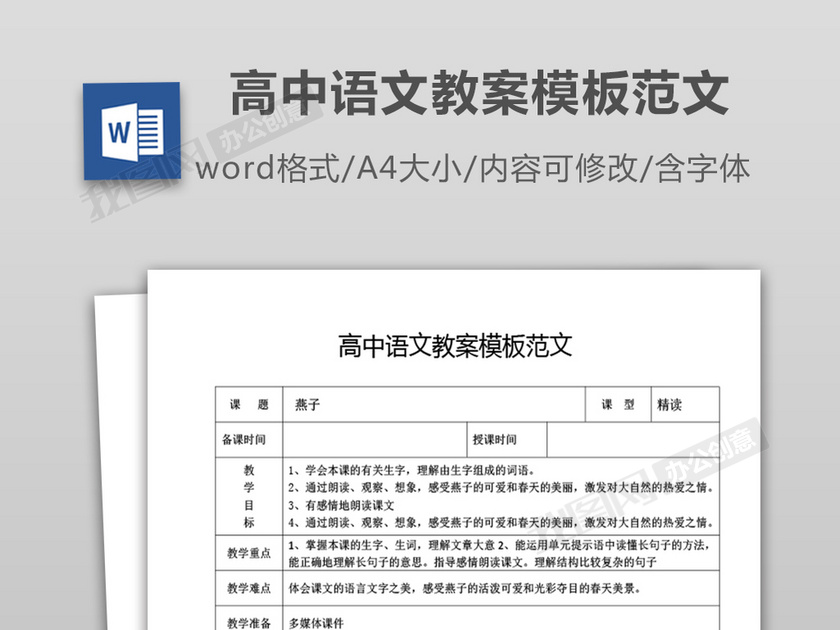
Task: Click the vertical 教学目标 label cell
Action: pyautogui.click(x=249, y=496)
